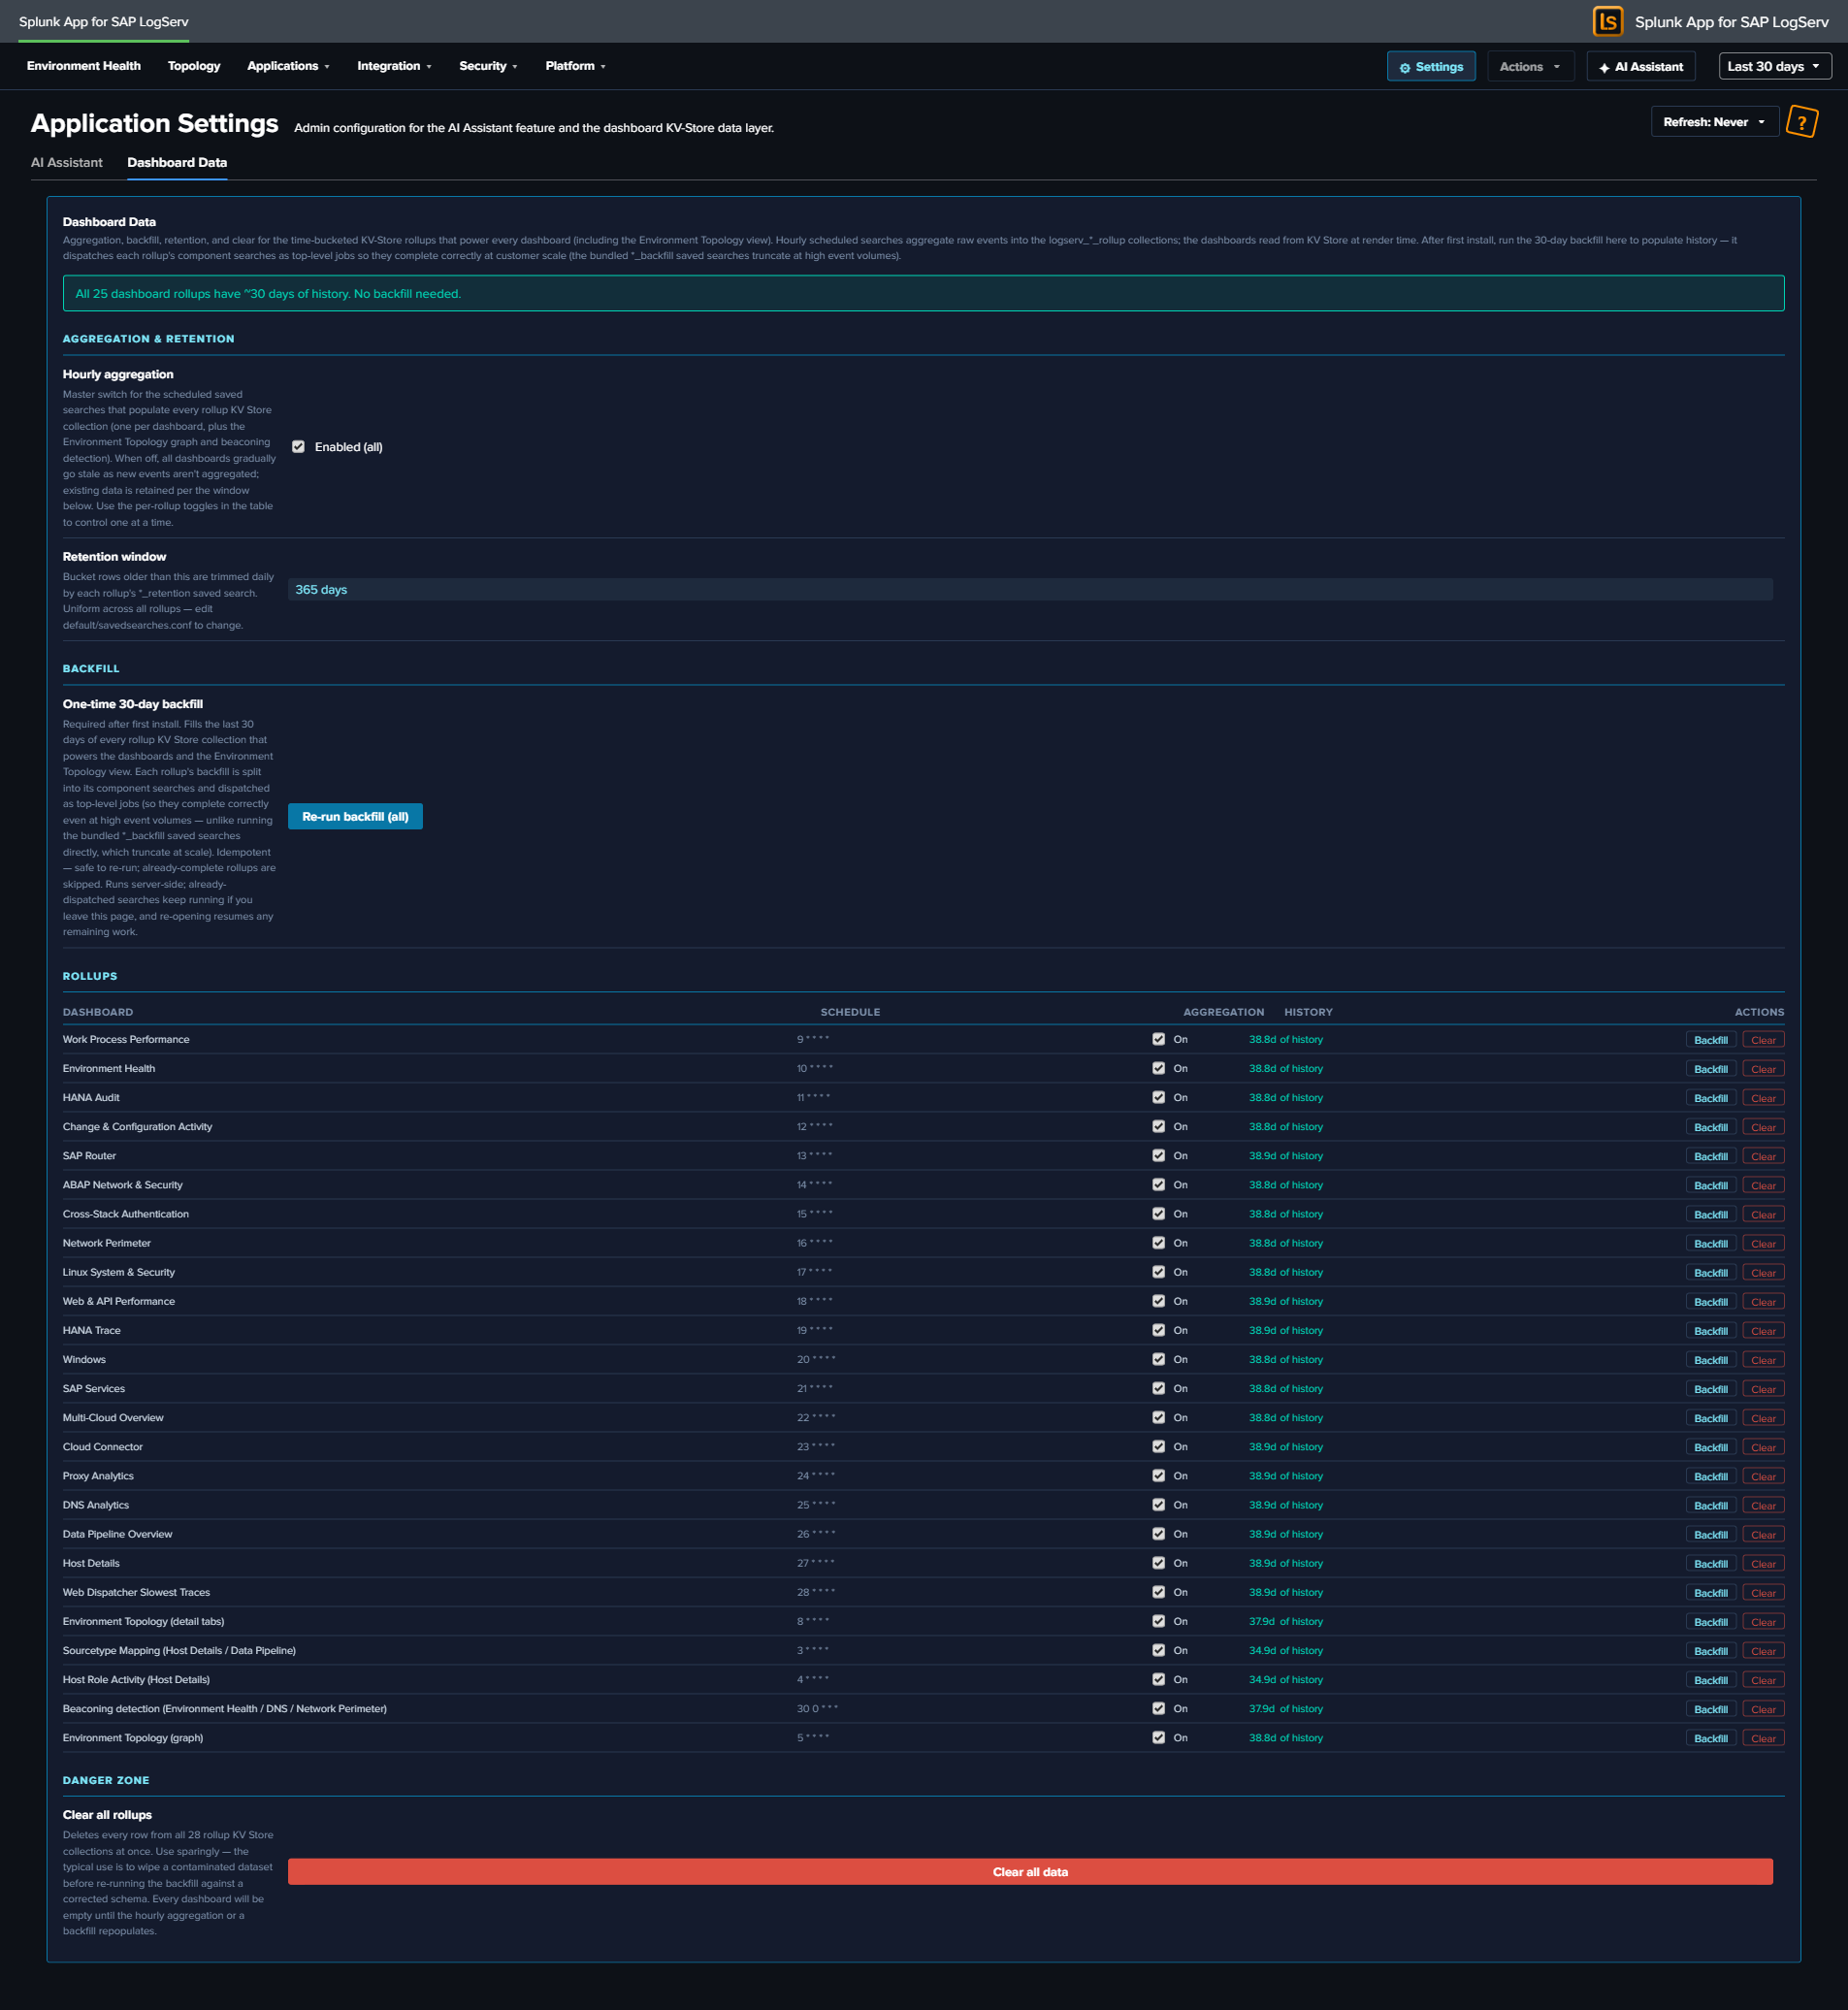Click Clear for Work Process Performance

[1762, 1040]
